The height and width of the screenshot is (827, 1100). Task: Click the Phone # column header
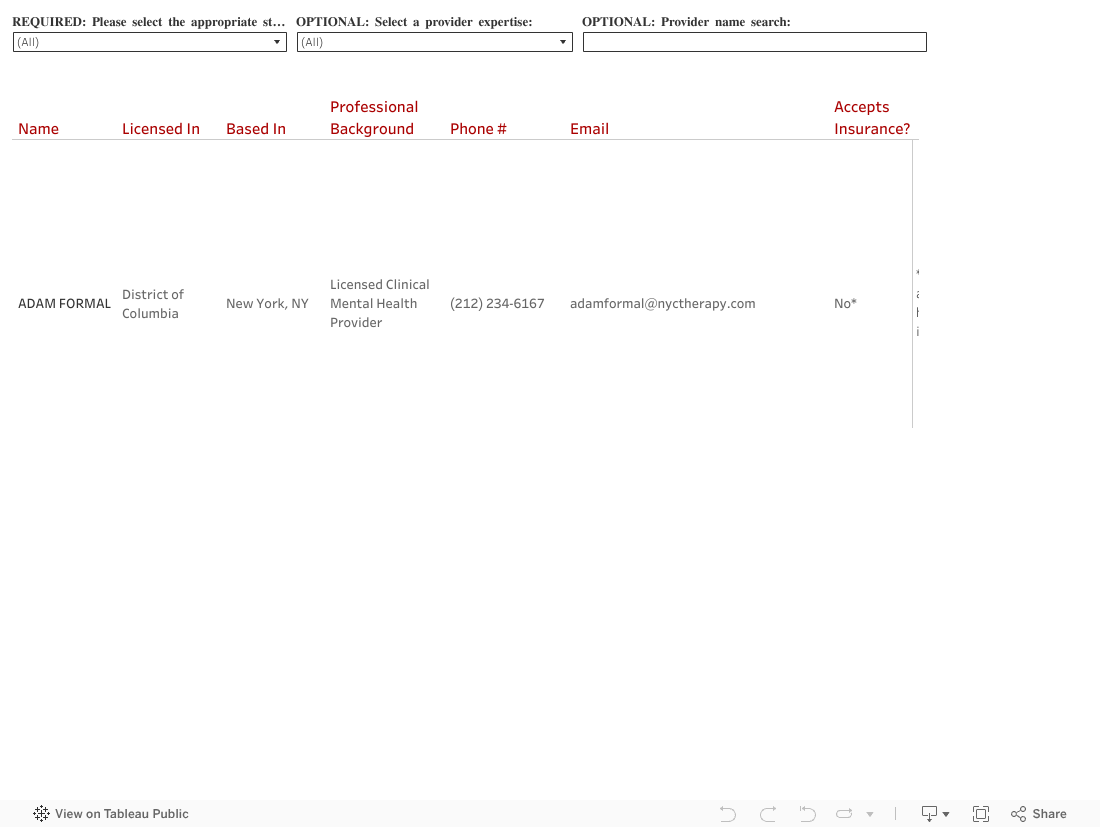478,129
